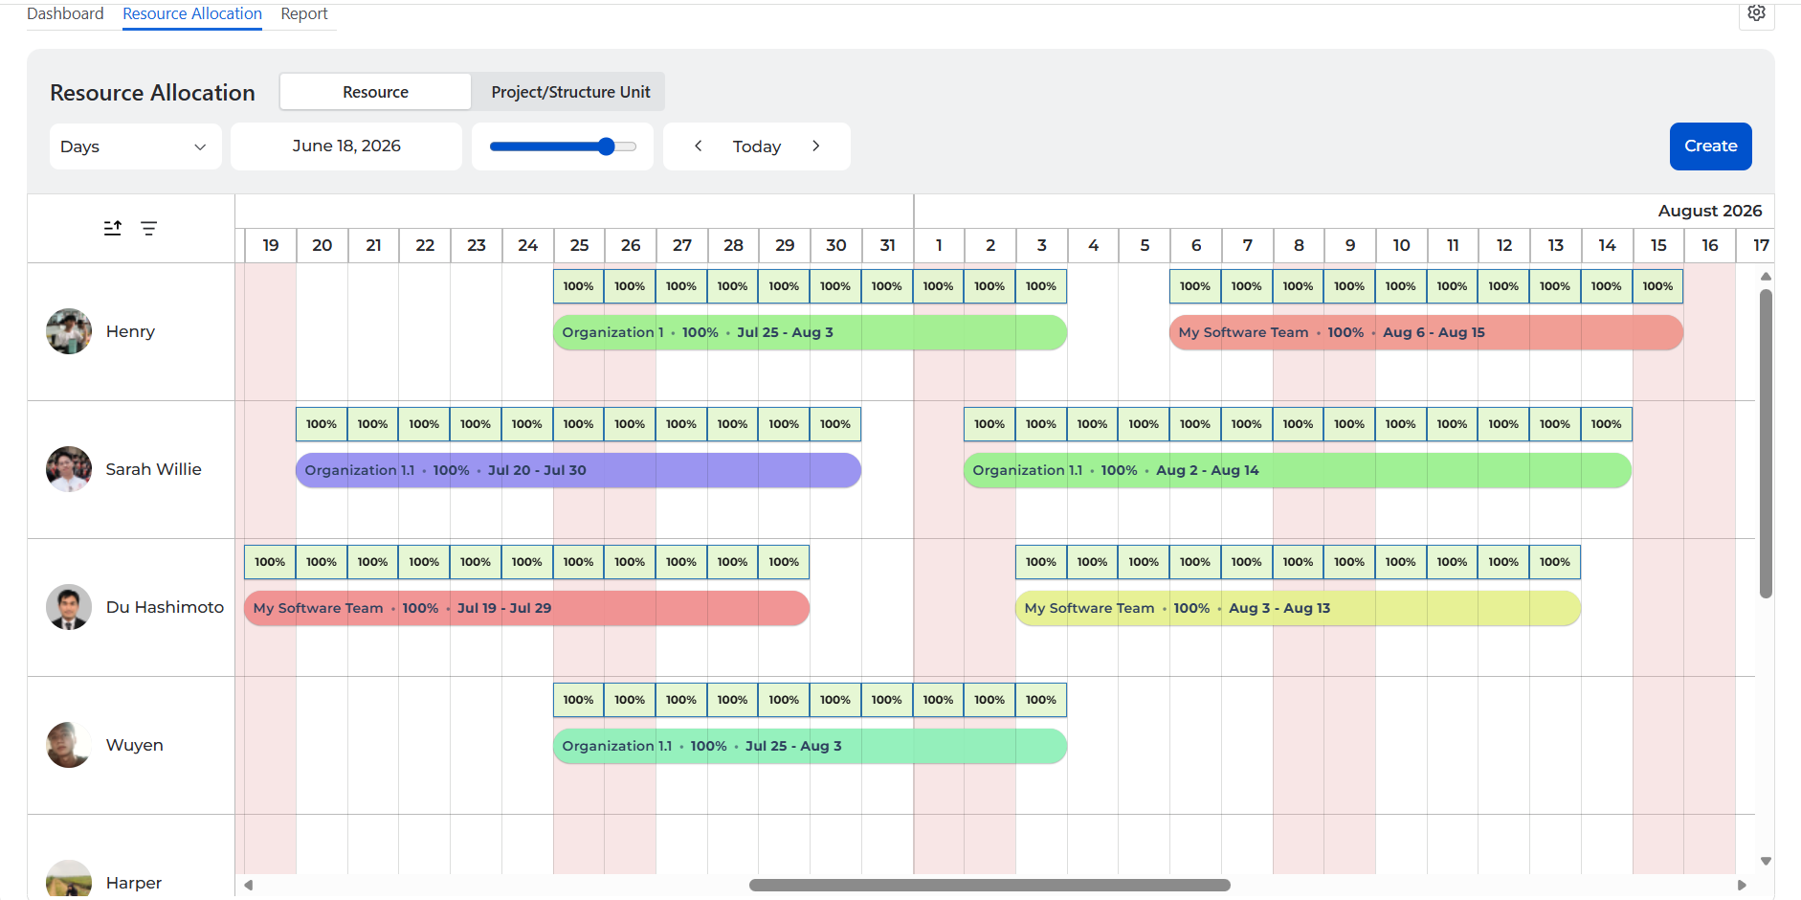The image size is (1801, 900).
Task: Select Du Hashimoto resource name
Action: 165,607
